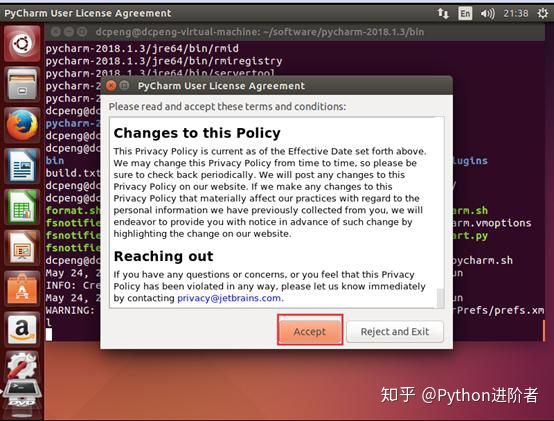Screen dimensions: 554x421
Task: Launch Firefox from the dock
Action: pos(22,125)
